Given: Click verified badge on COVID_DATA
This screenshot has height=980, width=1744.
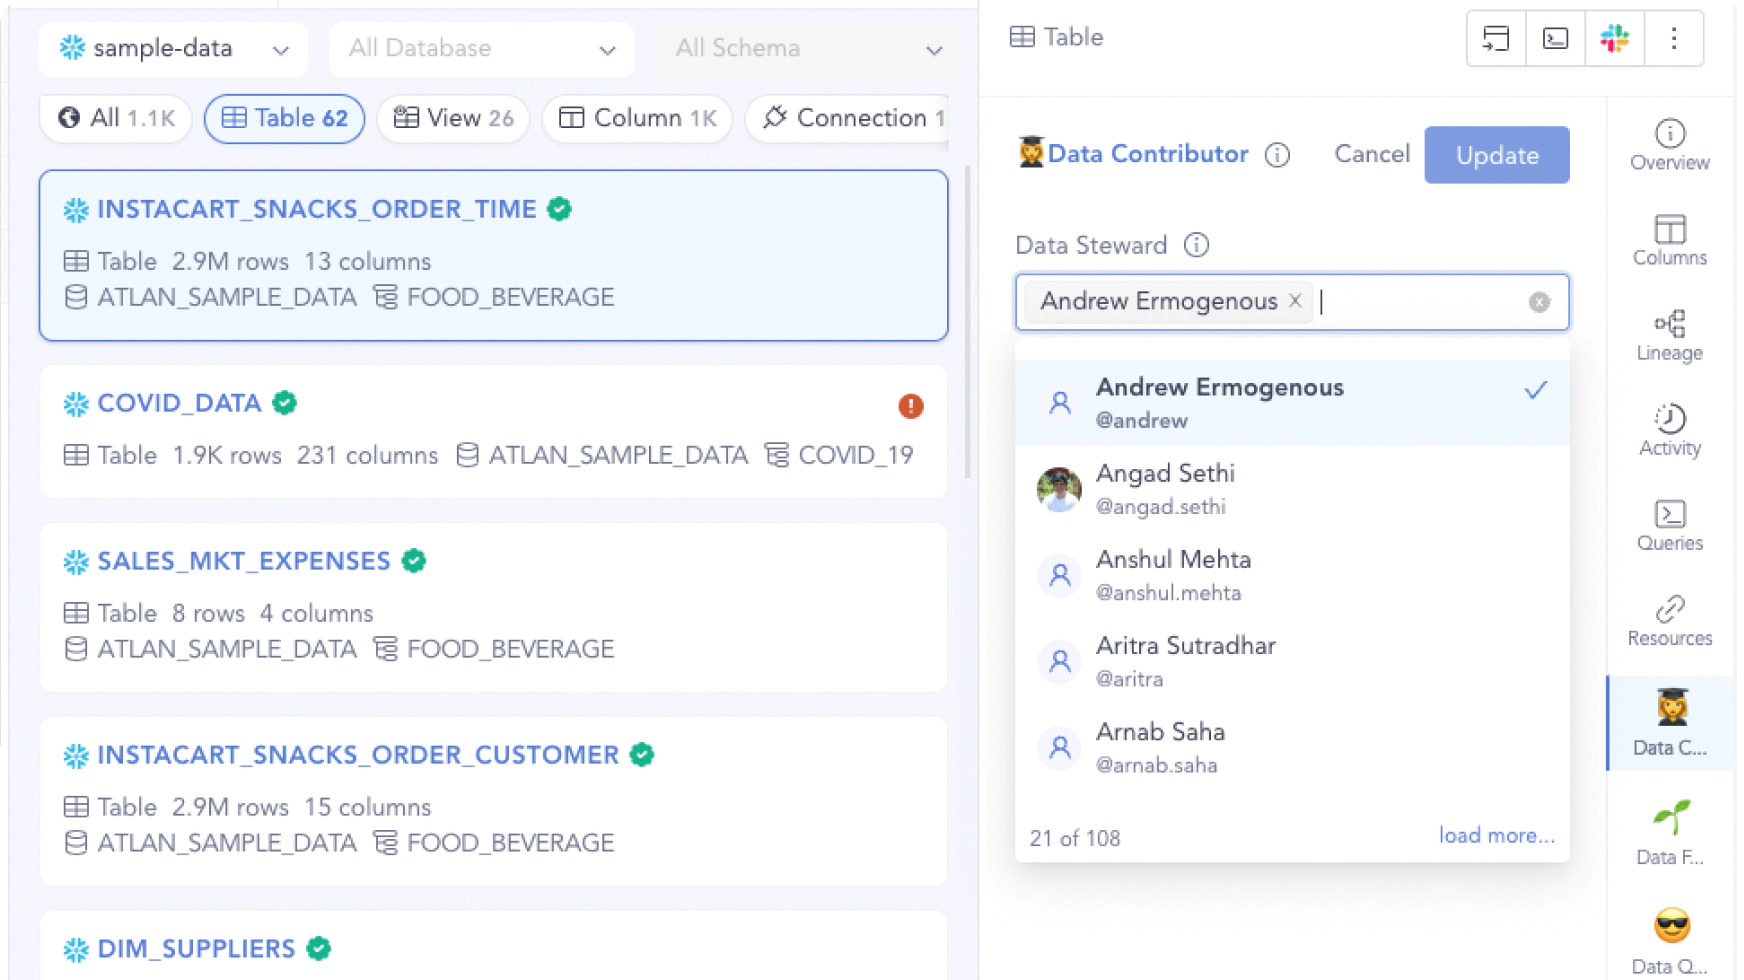Looking at the screenshot, I should coord(285,403).
